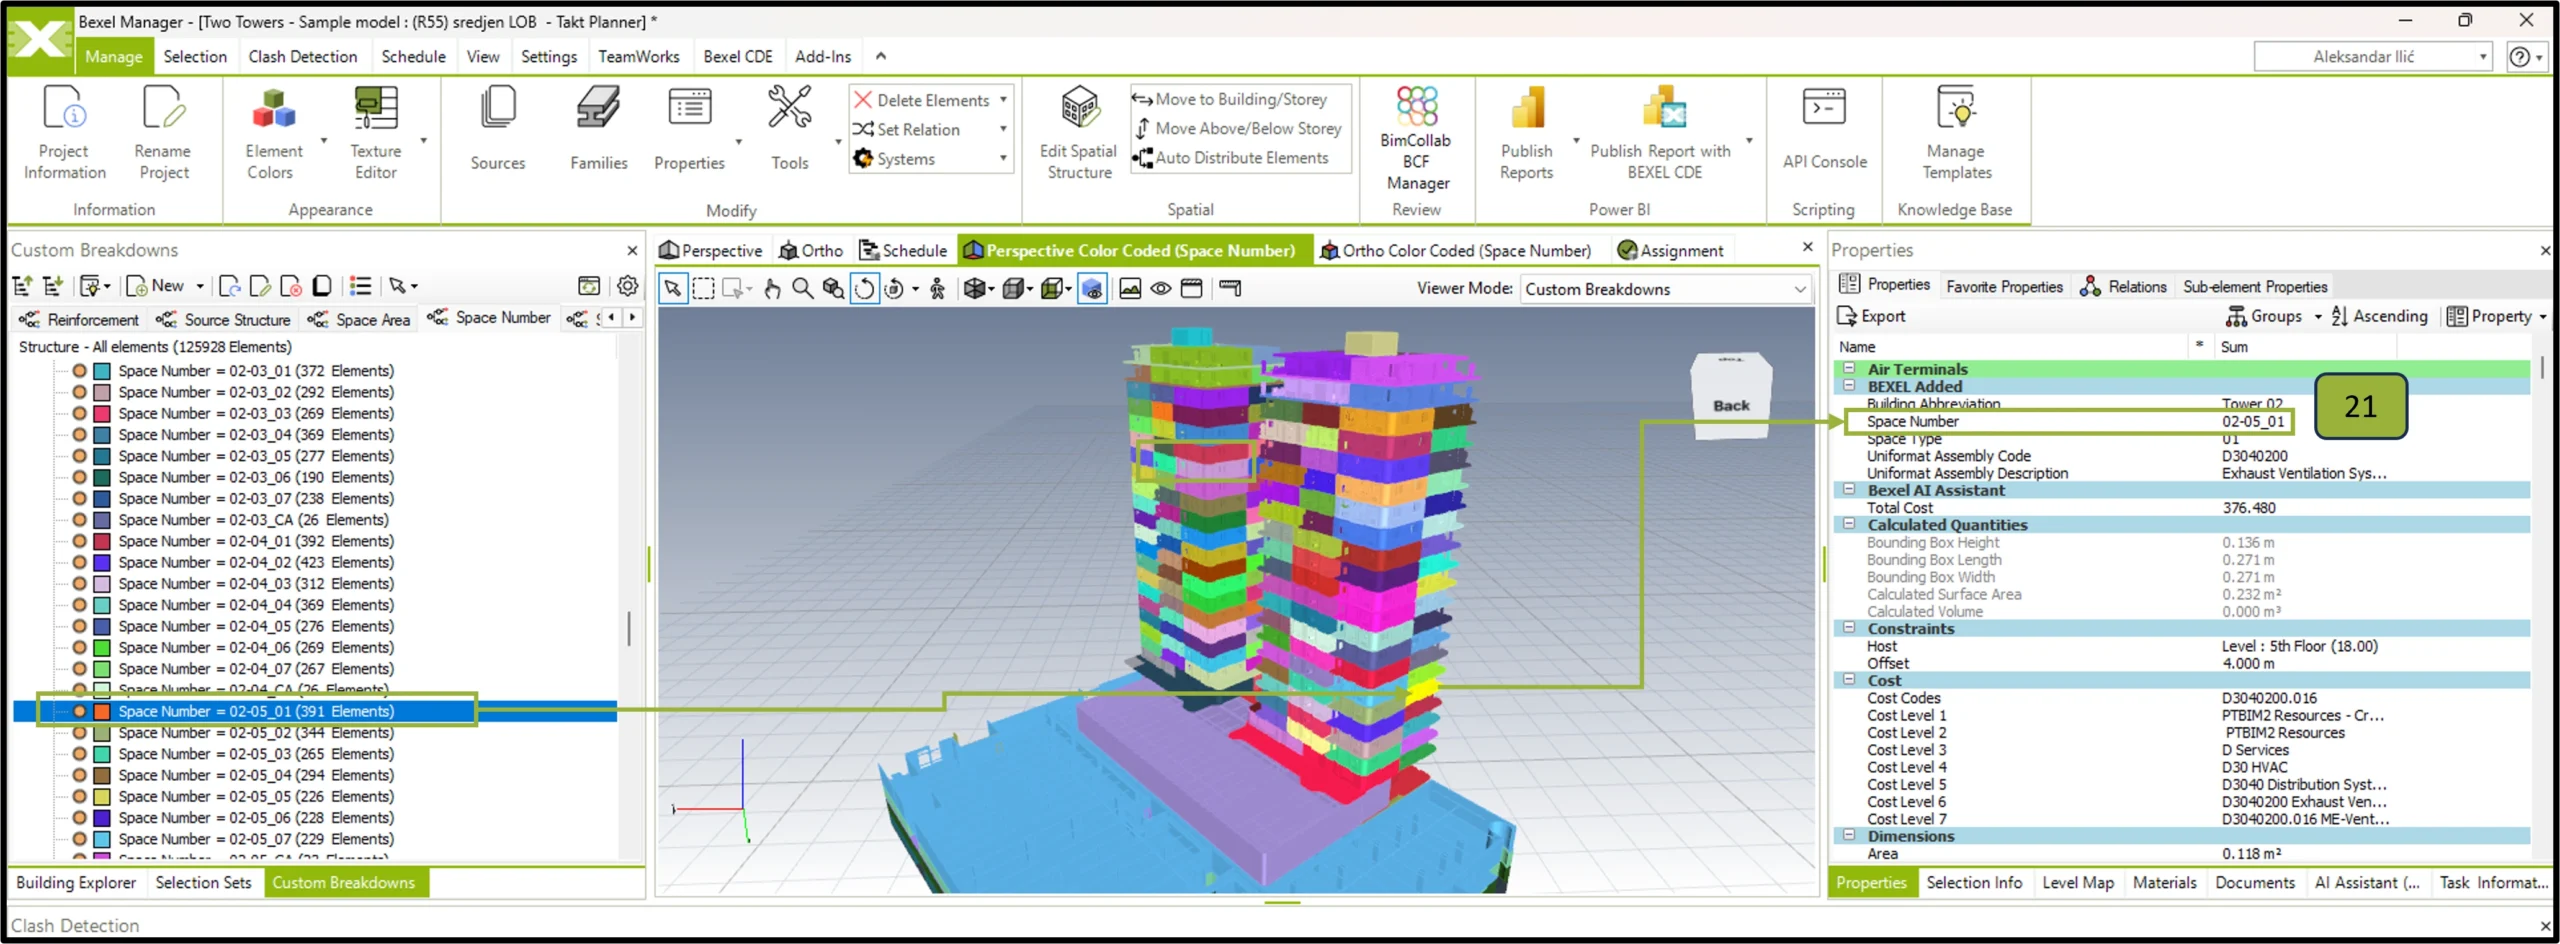Switch to the Ortho view tab
The width and height of the screenshot is (2560, 944).
[811, 250]
